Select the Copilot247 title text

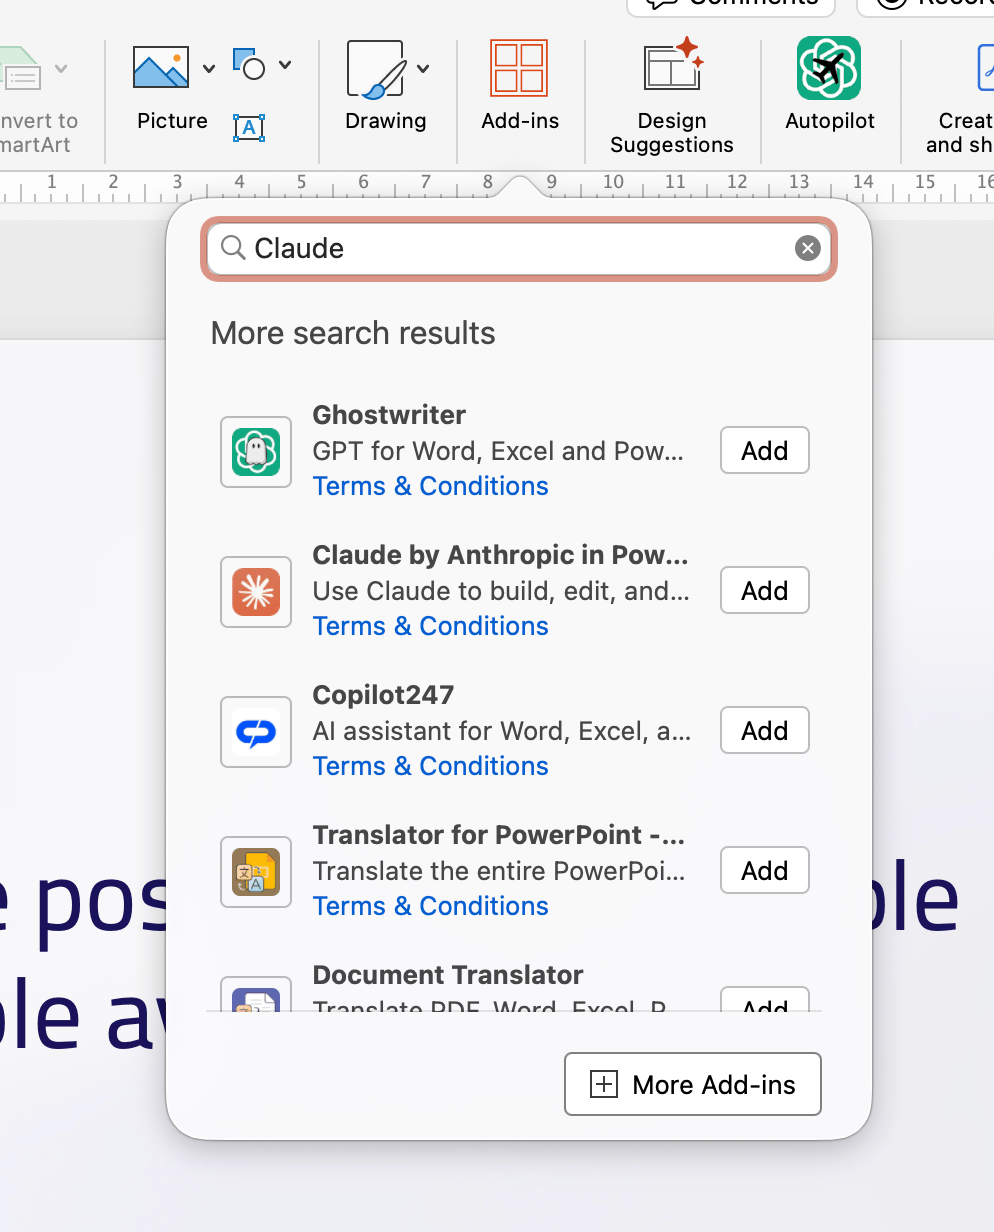point(383,695)
